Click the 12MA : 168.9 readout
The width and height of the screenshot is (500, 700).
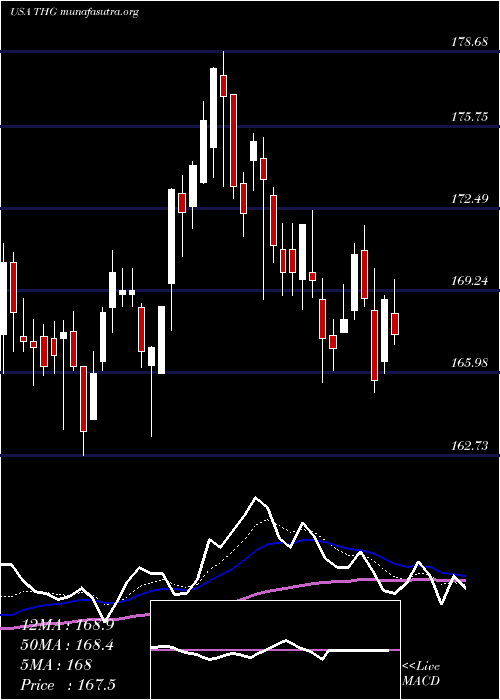click(67, 625)
